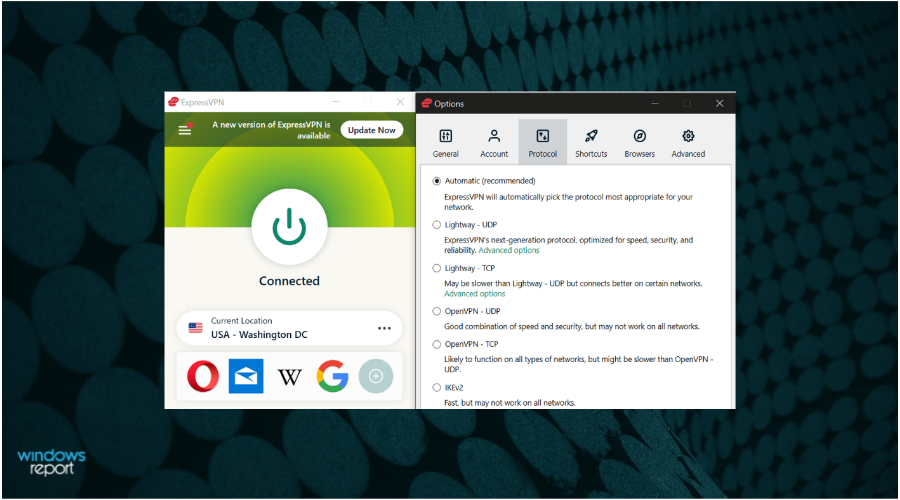Open the Google shortcut

click(x=332, y=376)
